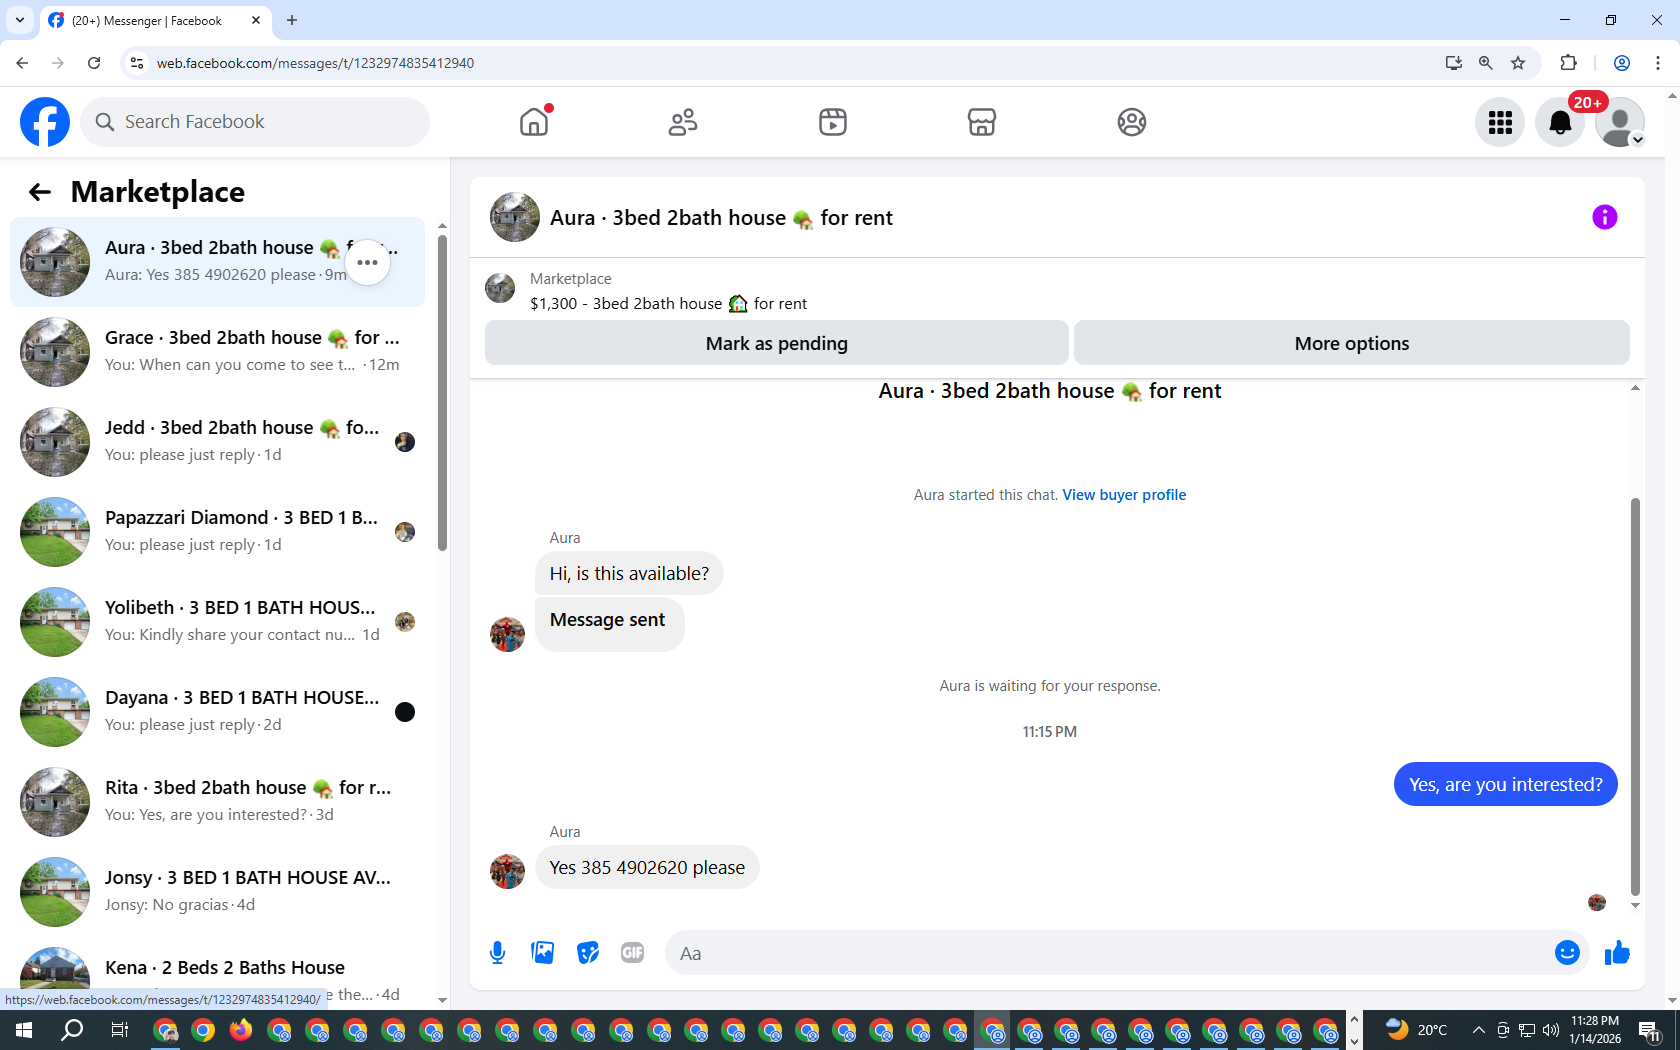Open a new browser tab
The image size is (1680, 1050).
coord(292,20)
